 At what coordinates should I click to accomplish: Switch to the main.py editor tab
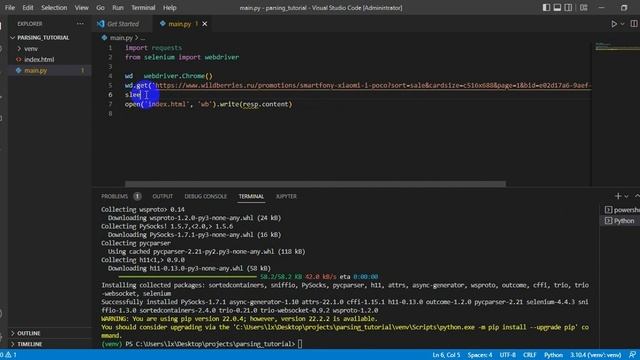(180, 24)
